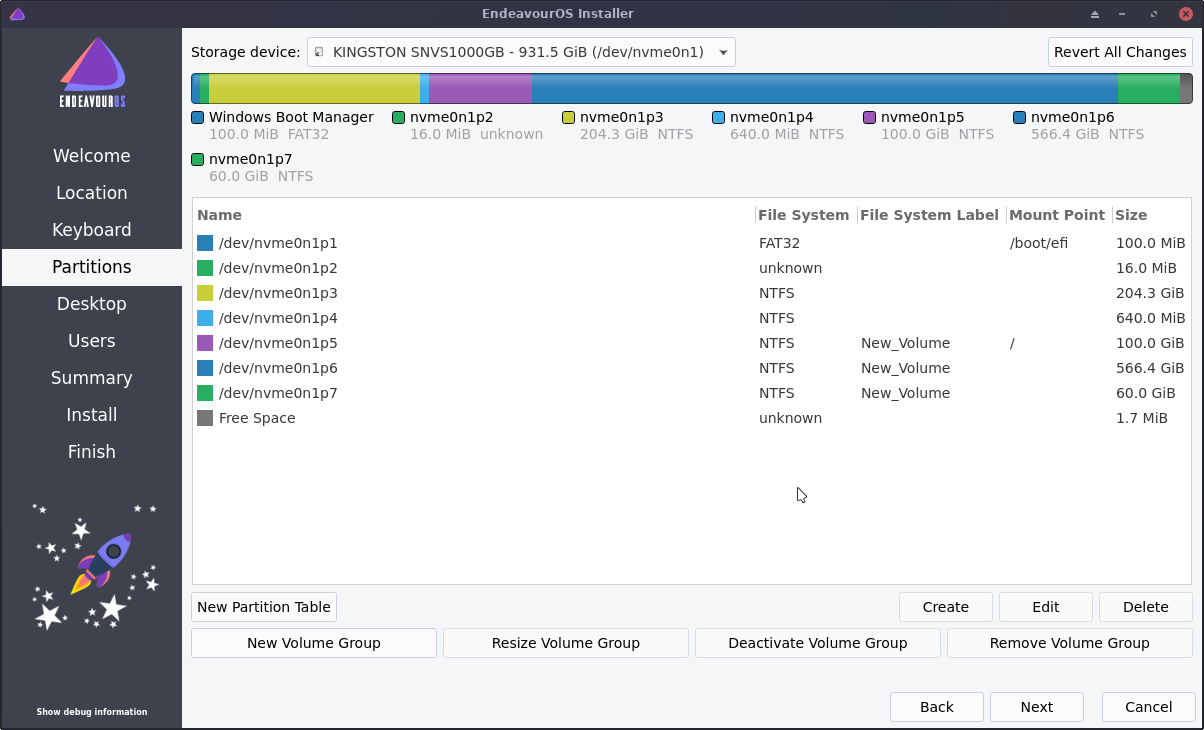Click the yellow nvme0n1p3 legend square
Screen dimensions: 1204x730
click(x=570, y=117)
